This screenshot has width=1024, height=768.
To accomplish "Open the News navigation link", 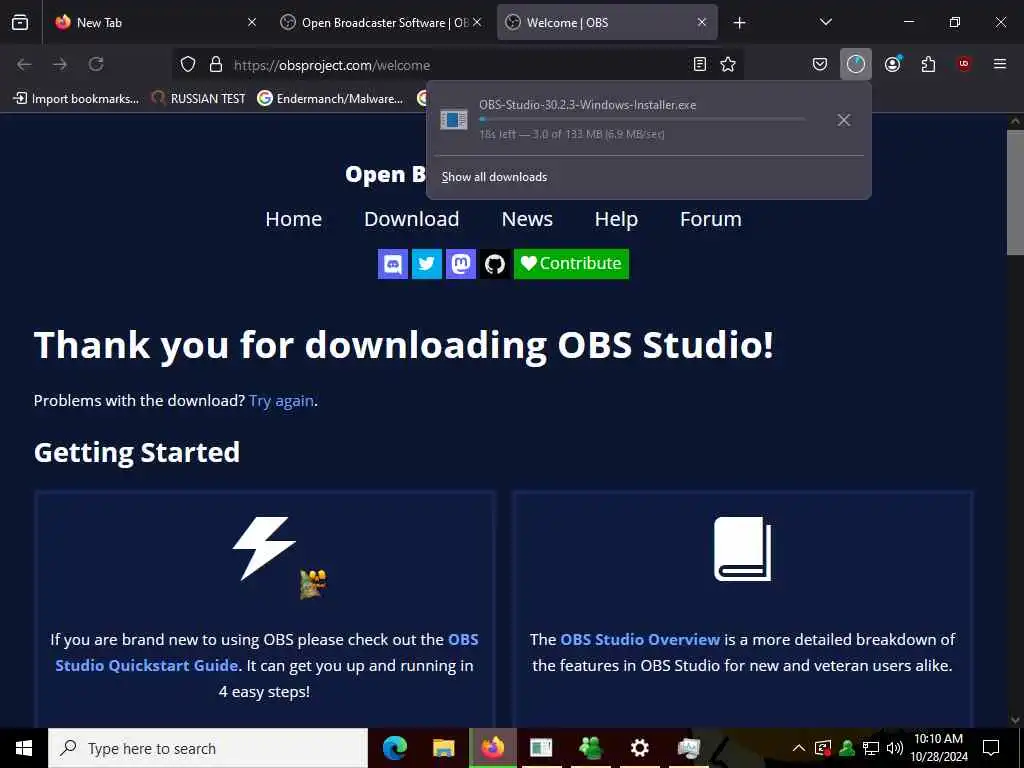I will 527,219.
